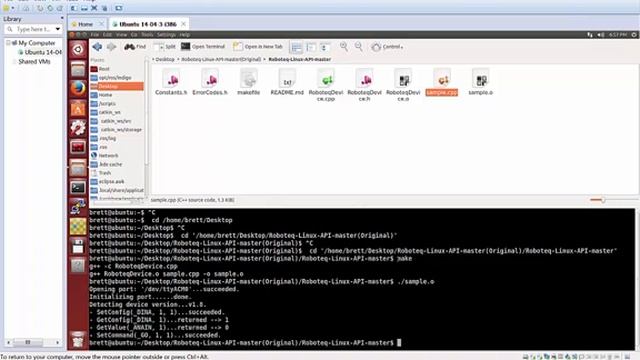Open Trash at launcher bottom
Screen dimensions: 640x360
click(78, 339)
